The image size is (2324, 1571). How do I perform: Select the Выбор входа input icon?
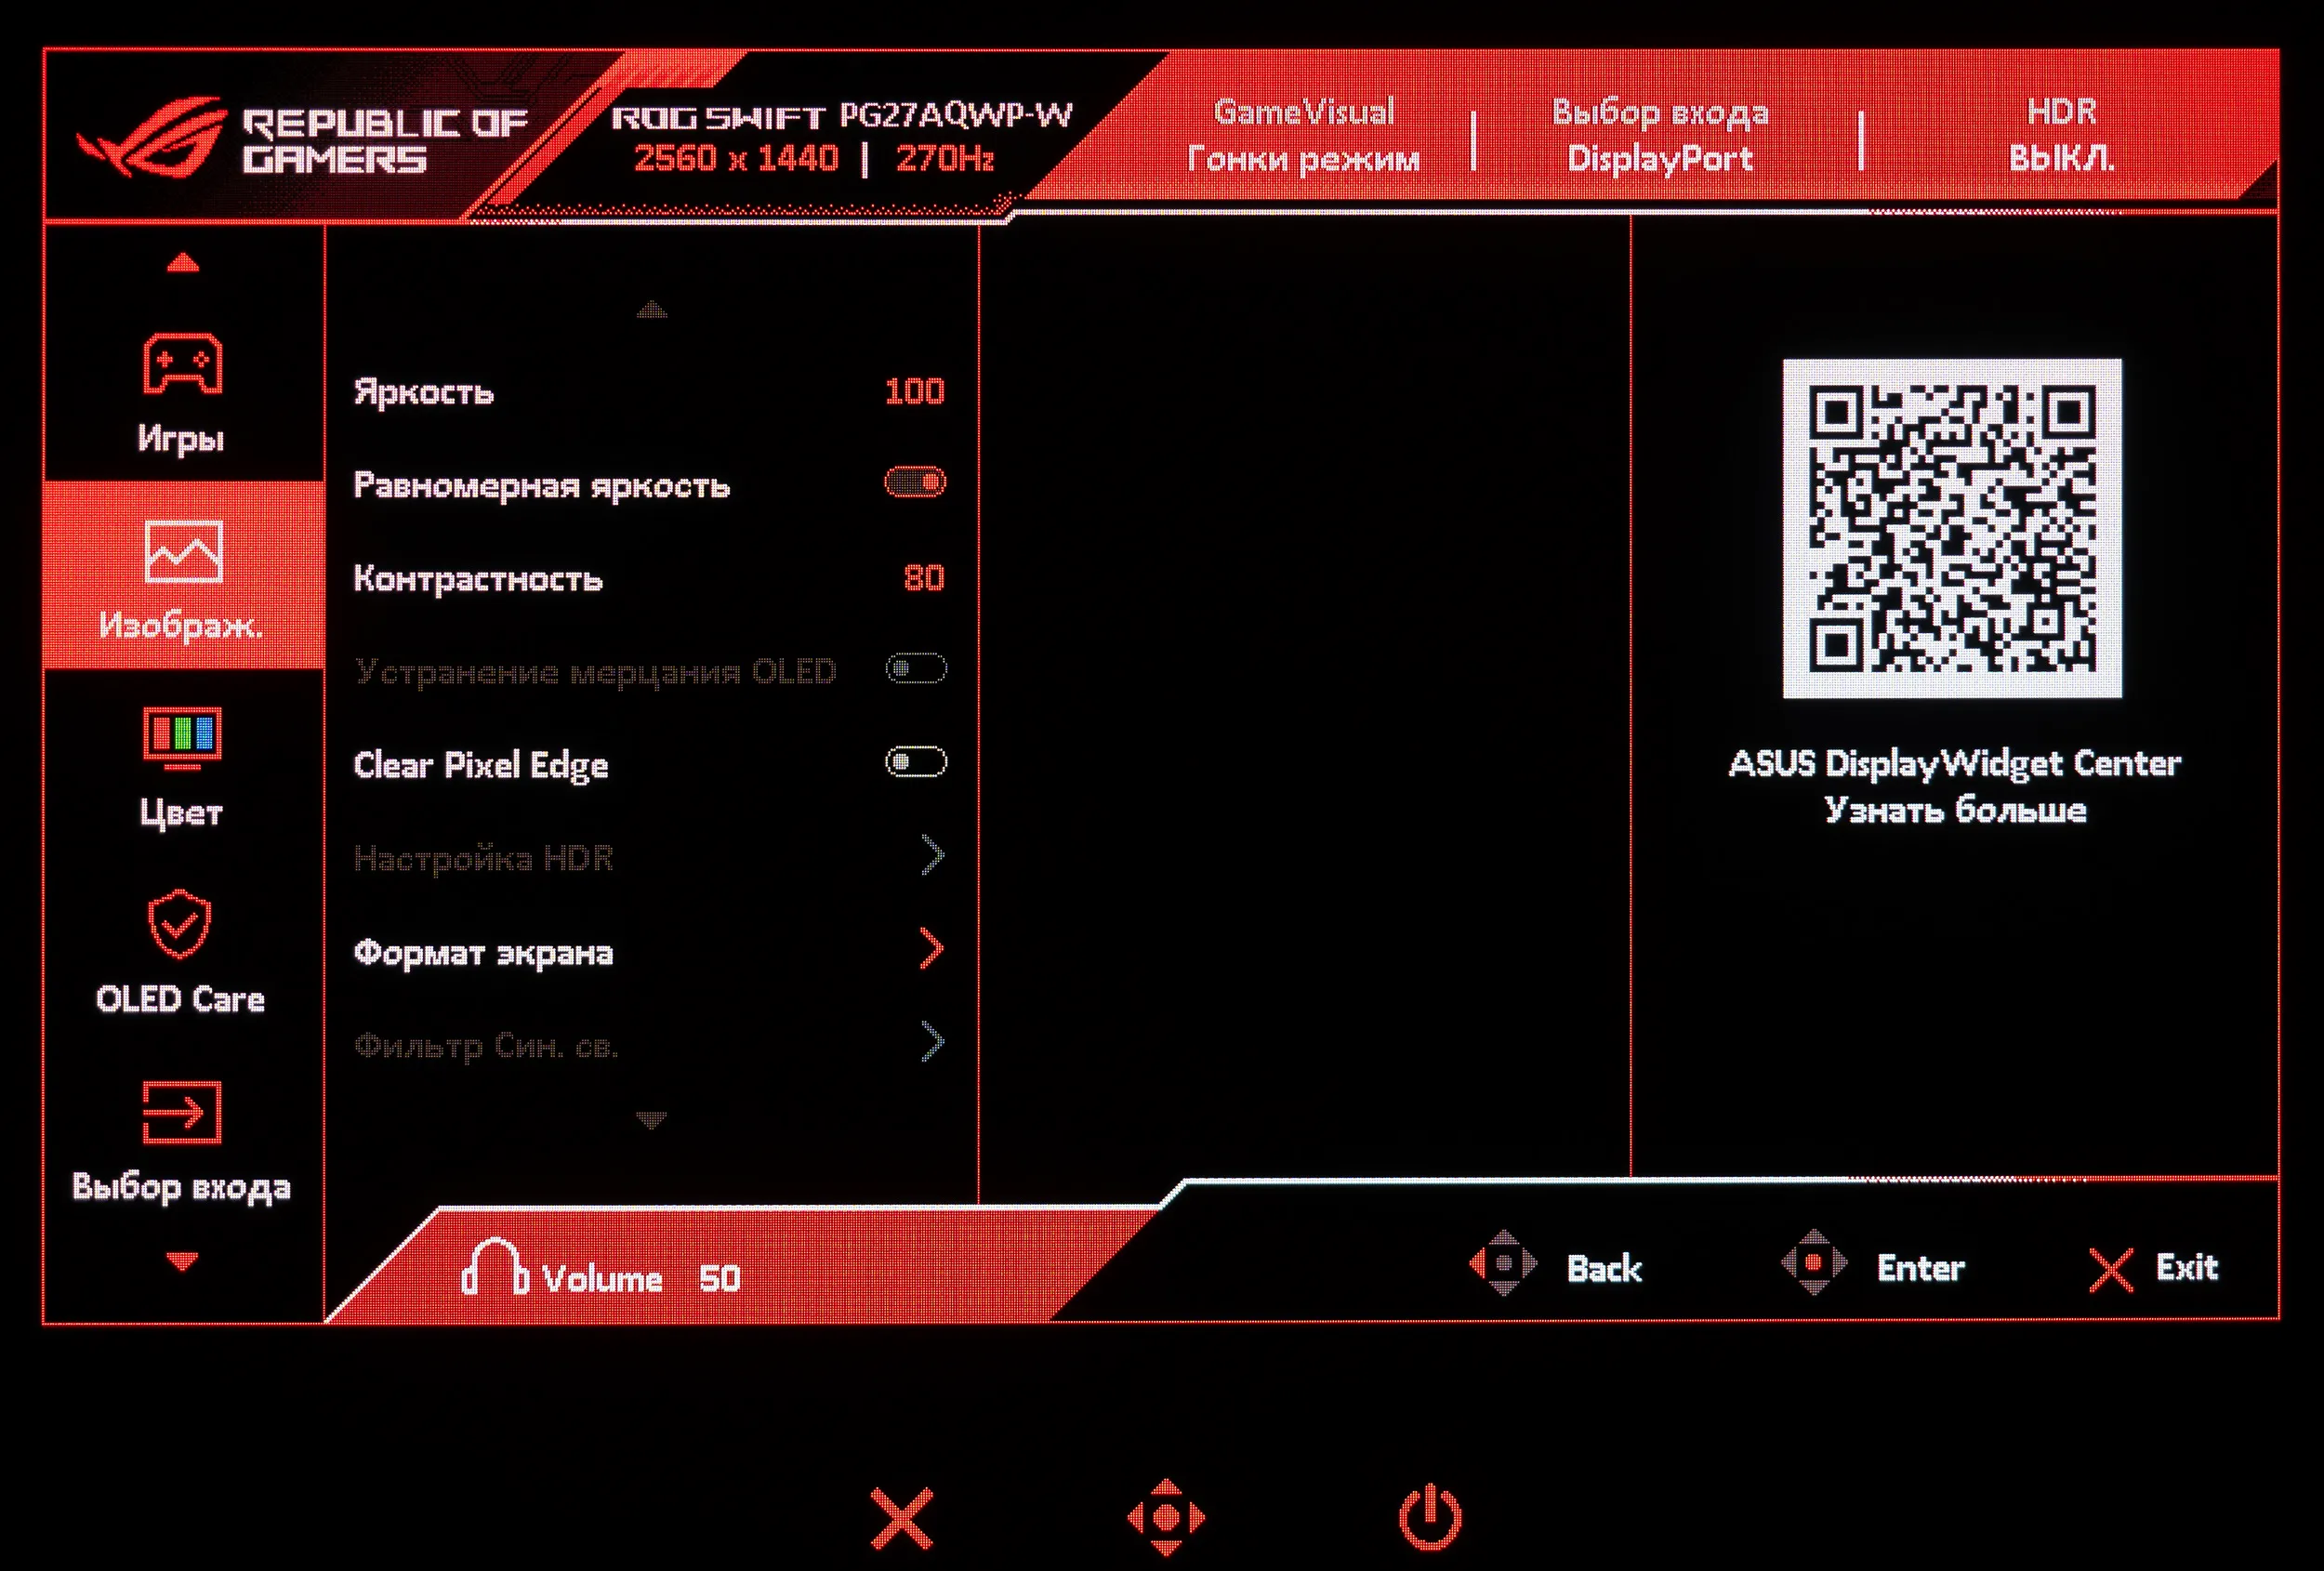click(x=182, y=1111)
